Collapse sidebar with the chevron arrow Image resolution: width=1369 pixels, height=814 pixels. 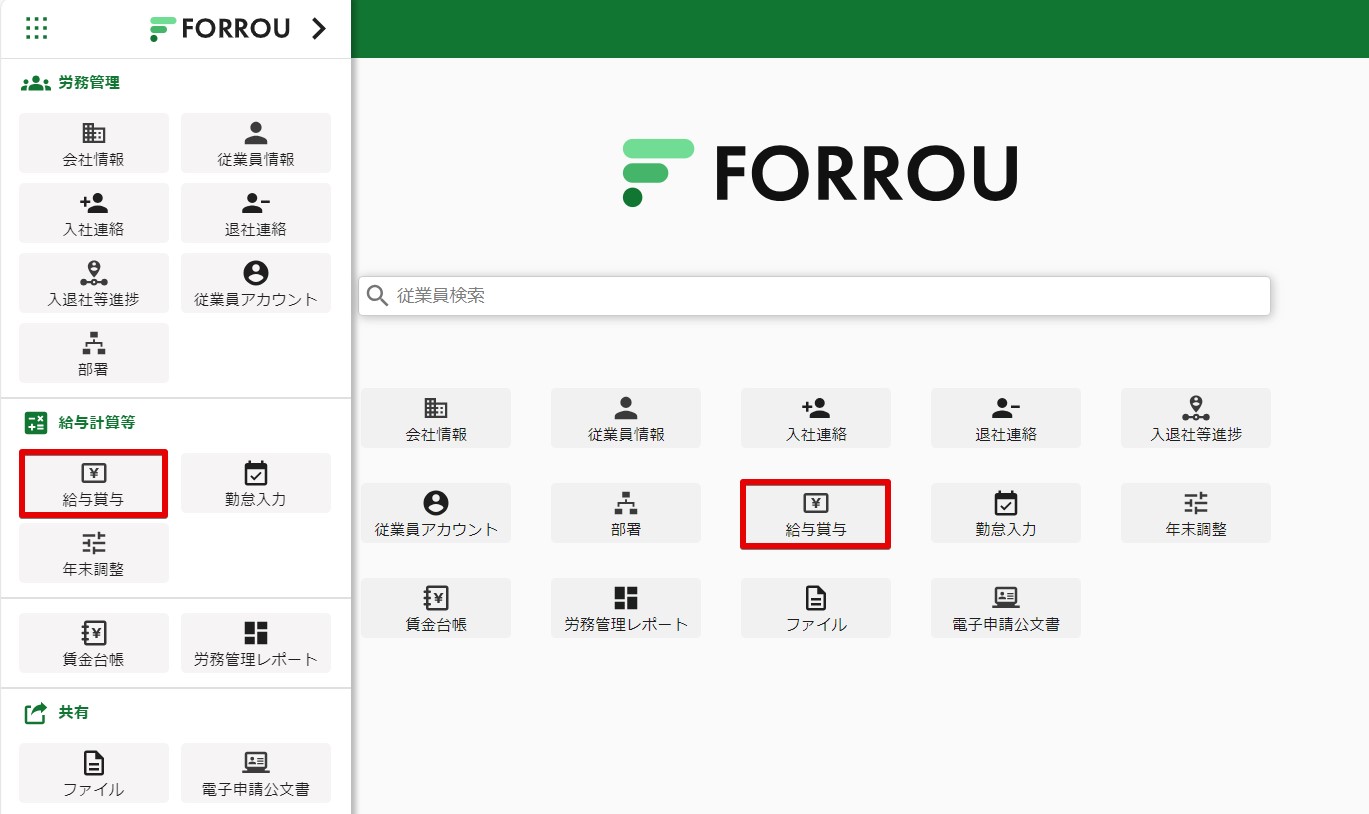[319, 29]
